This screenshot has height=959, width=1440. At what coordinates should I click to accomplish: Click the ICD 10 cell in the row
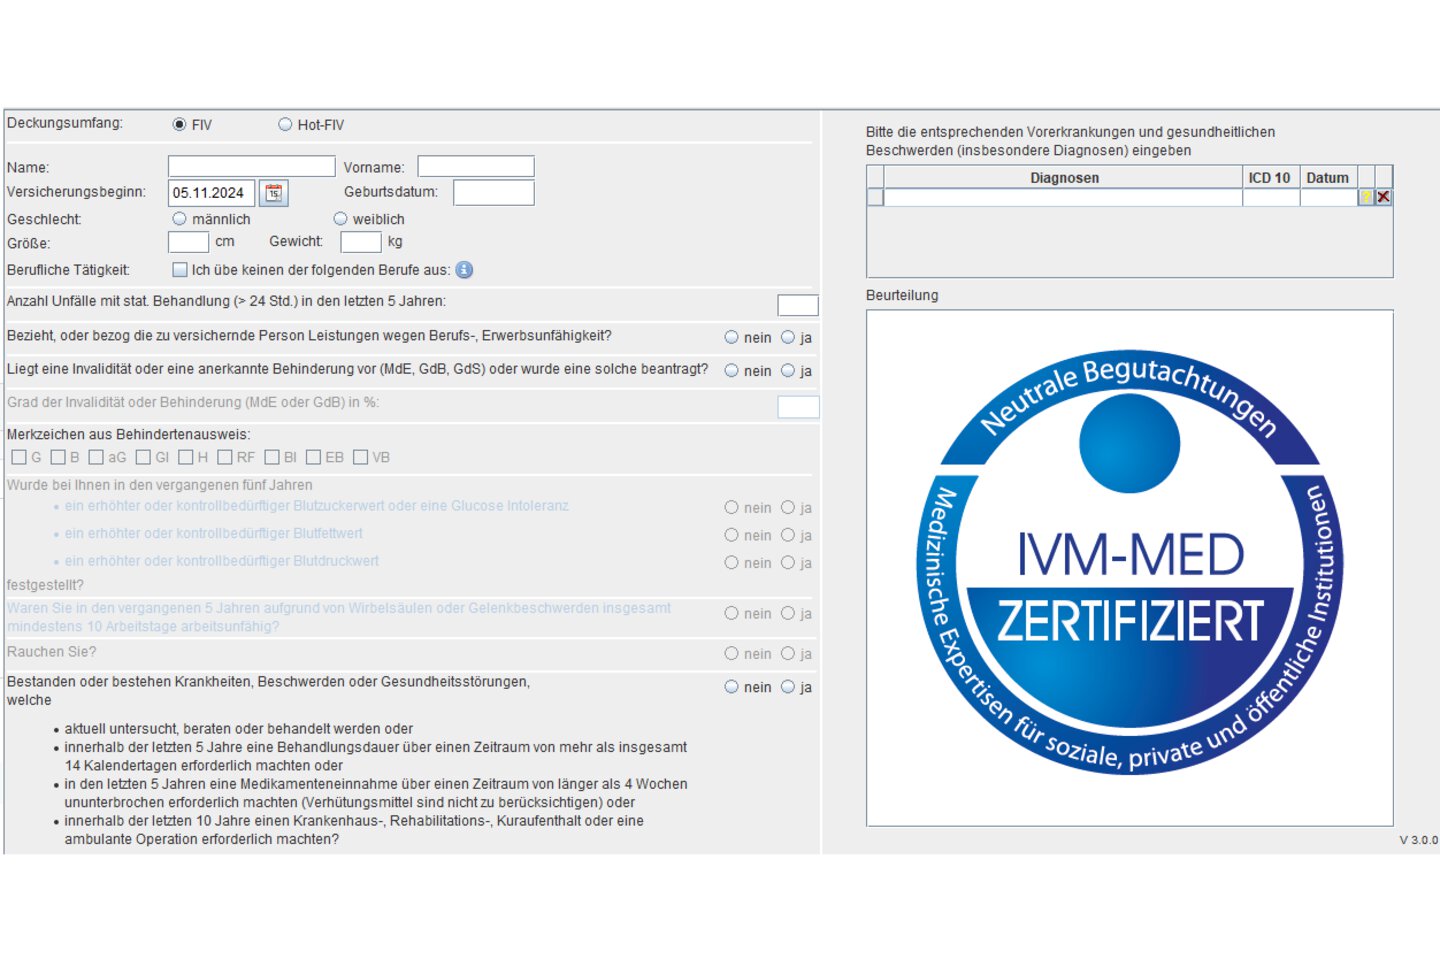coord(1271,197)
